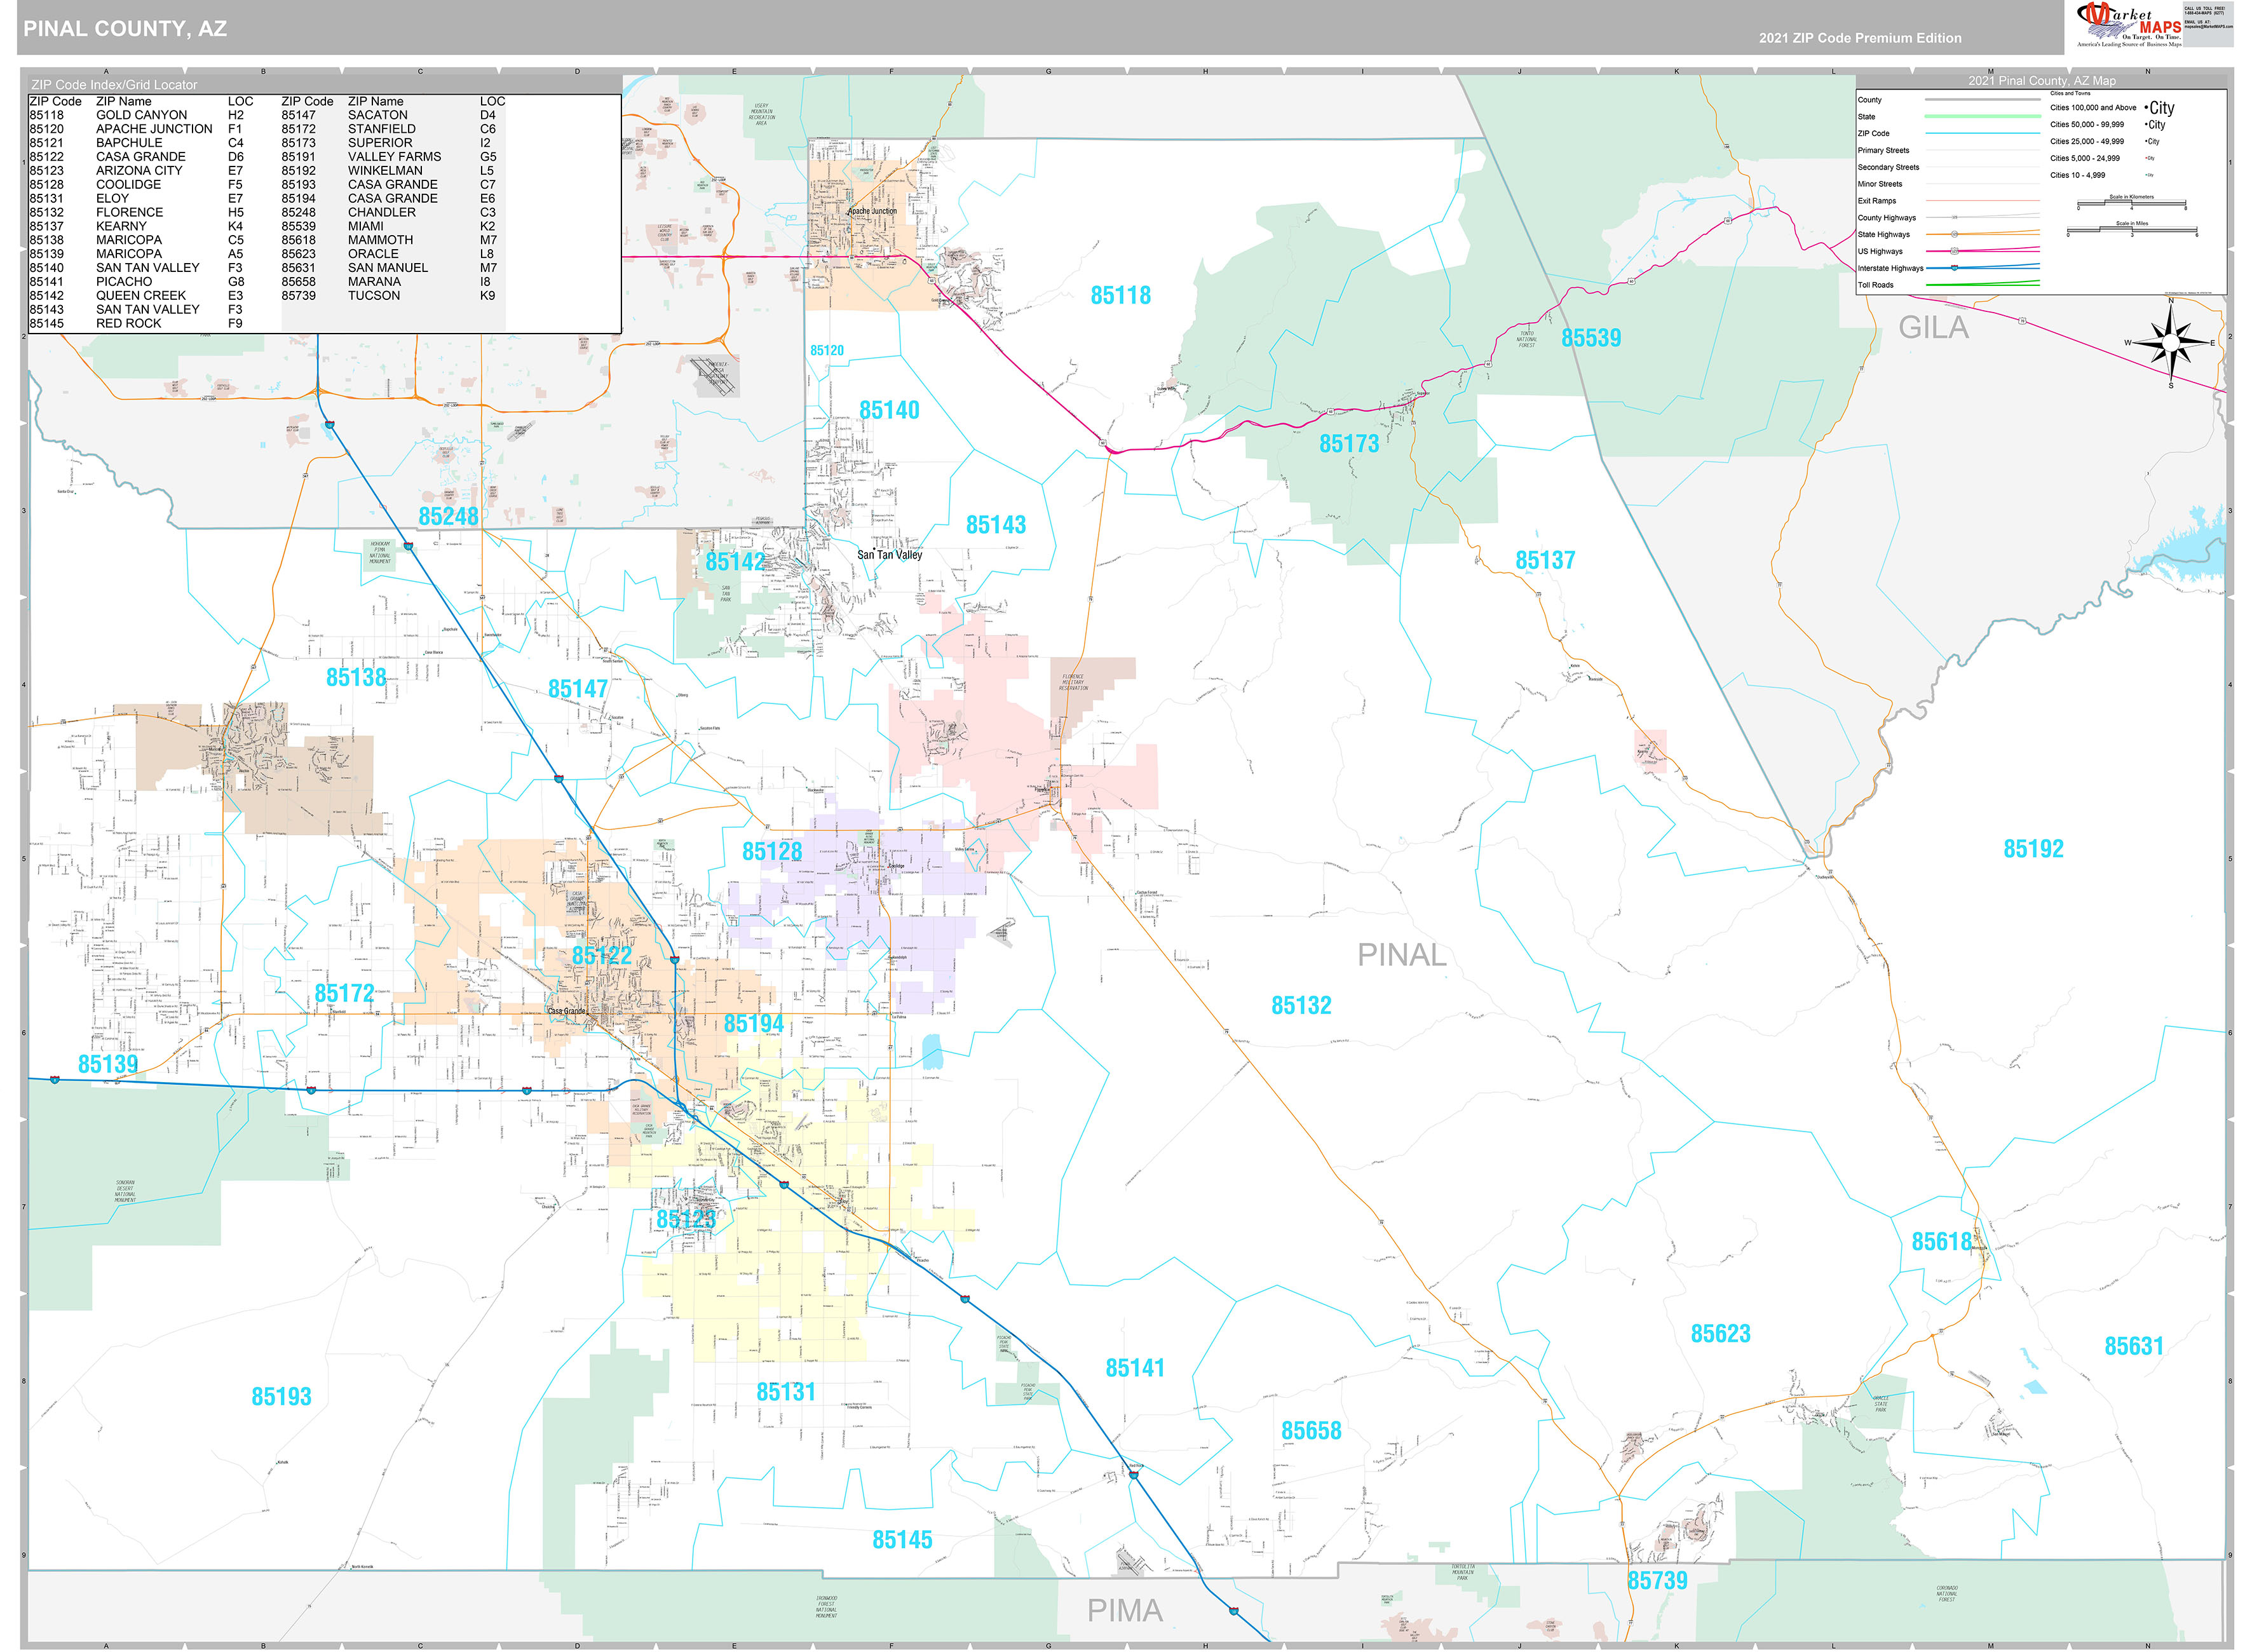
Task: Click the US Highways legend entry
Action: [1948, 251]
